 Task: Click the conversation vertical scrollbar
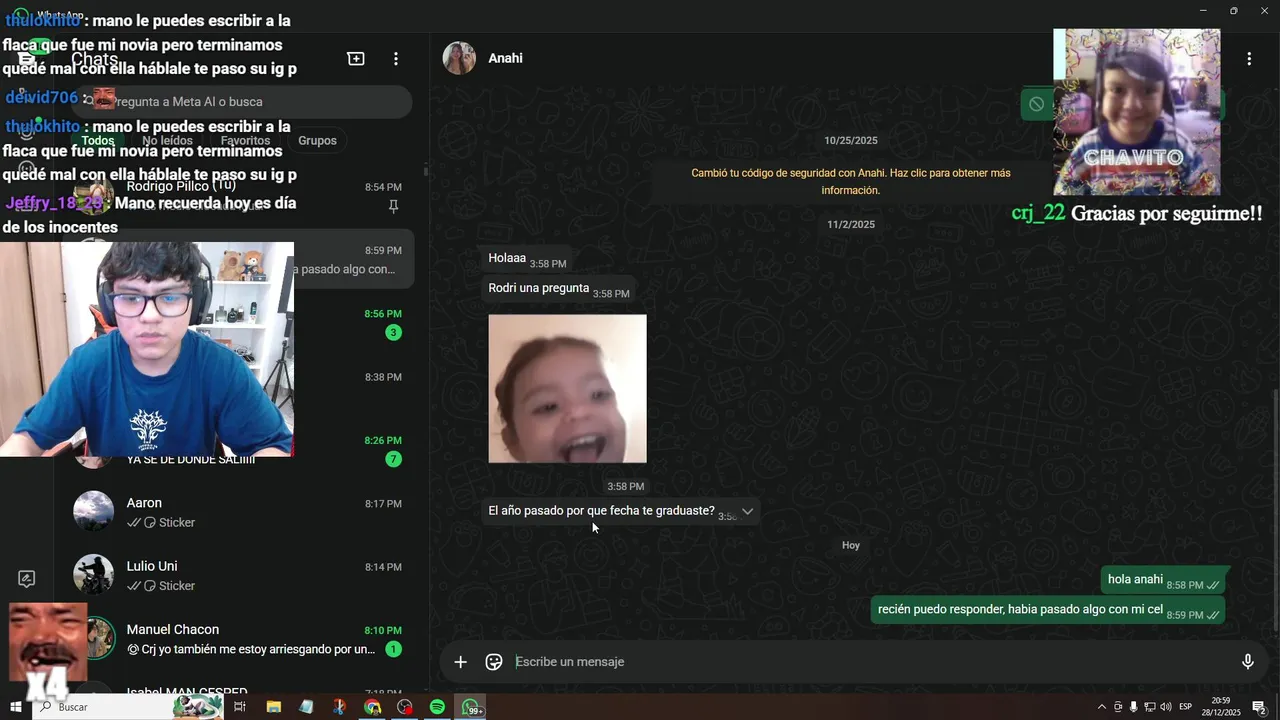point(1275,510)
